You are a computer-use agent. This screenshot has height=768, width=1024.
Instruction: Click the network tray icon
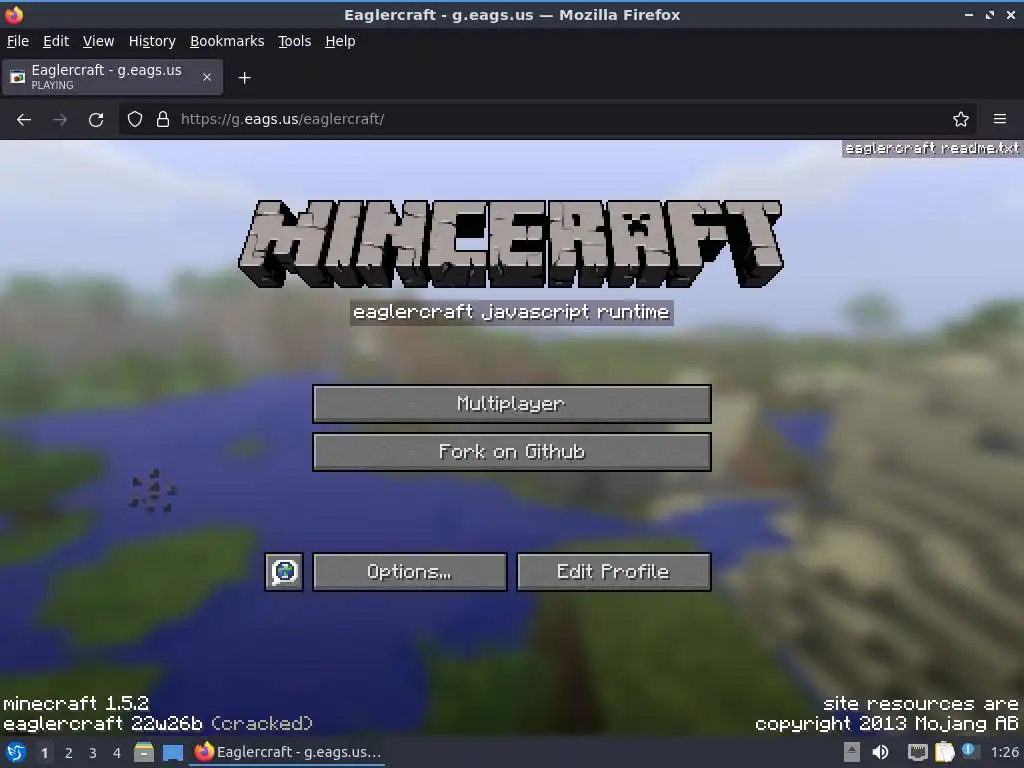coord(918,752)
